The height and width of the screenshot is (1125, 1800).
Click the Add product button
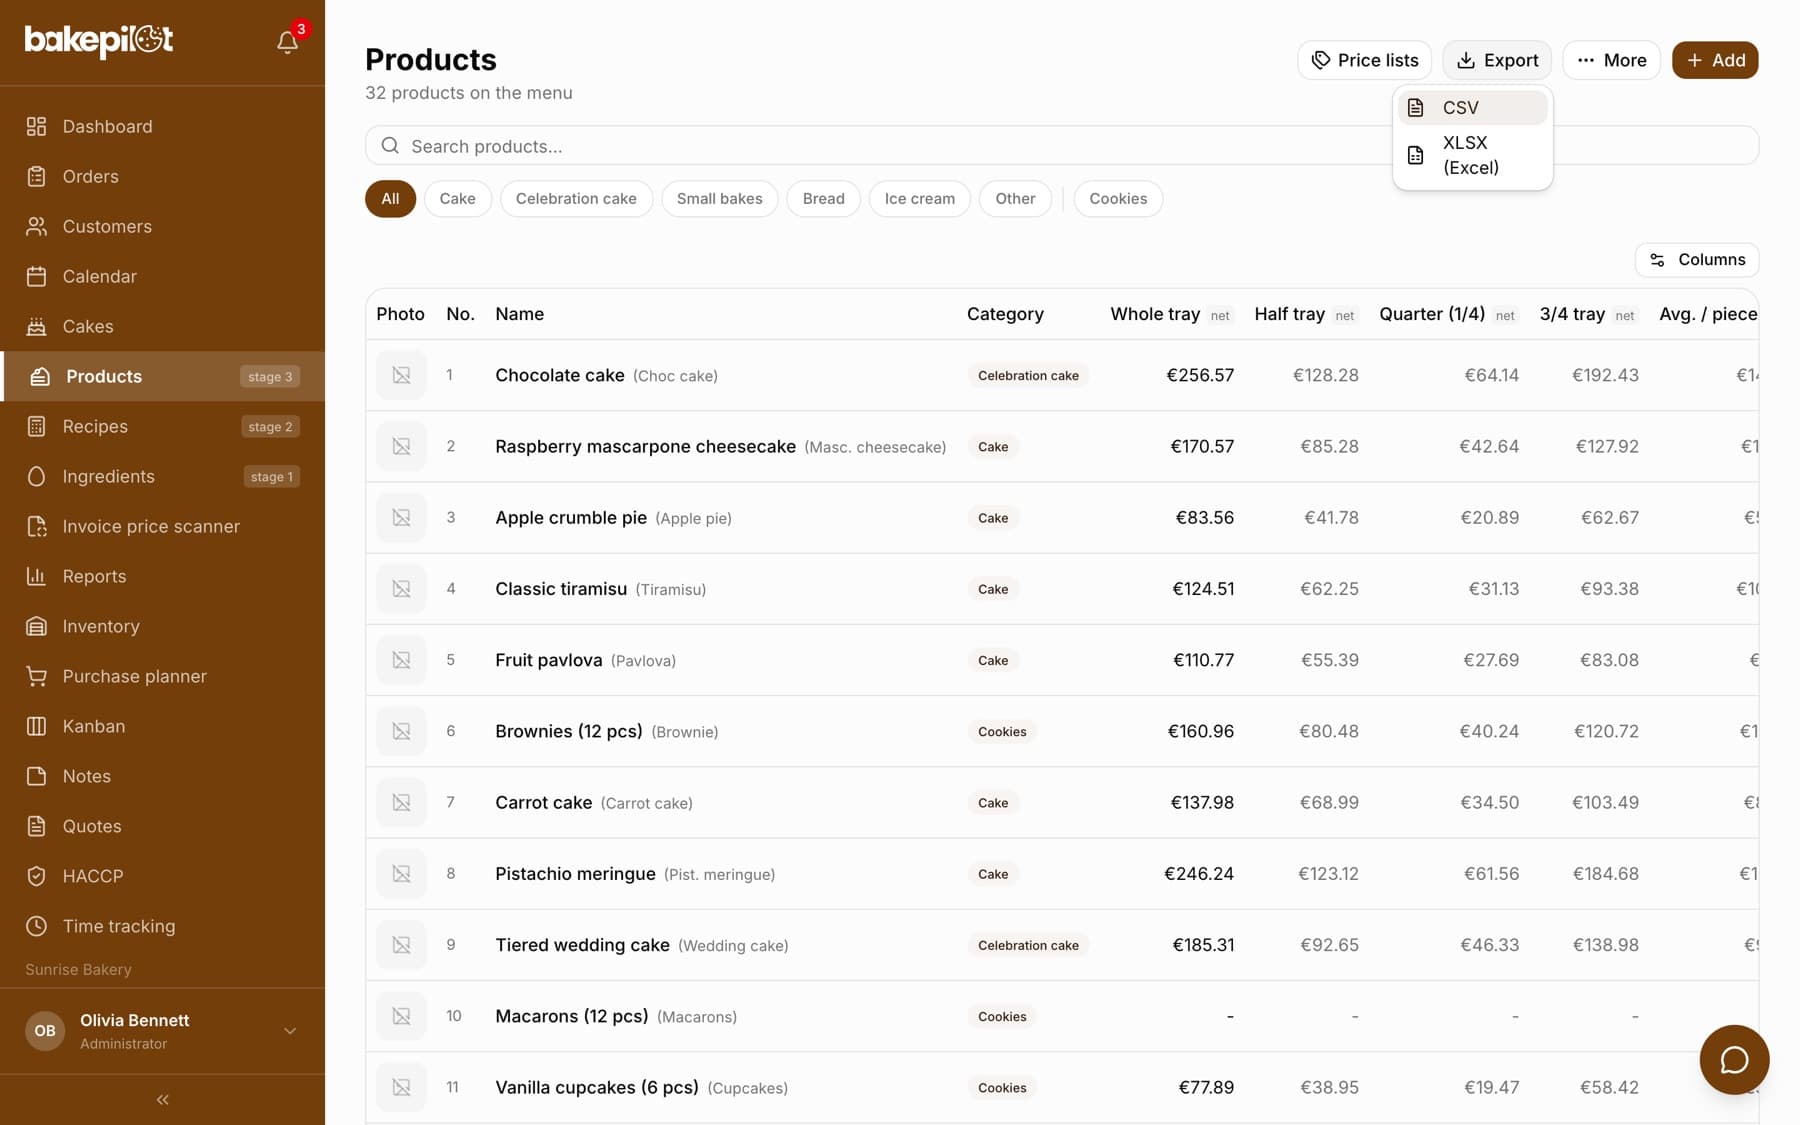[1715, 60]
